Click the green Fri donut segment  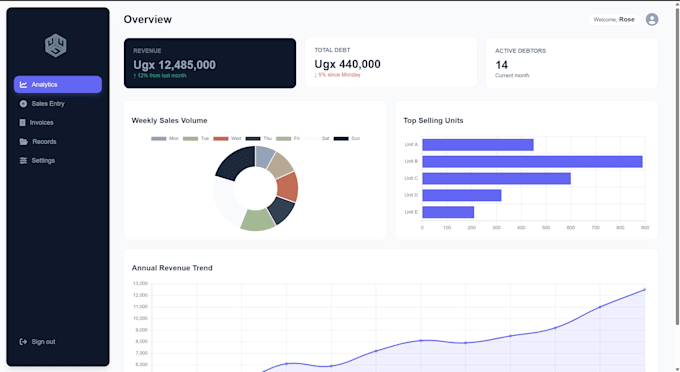coord(257,220)
